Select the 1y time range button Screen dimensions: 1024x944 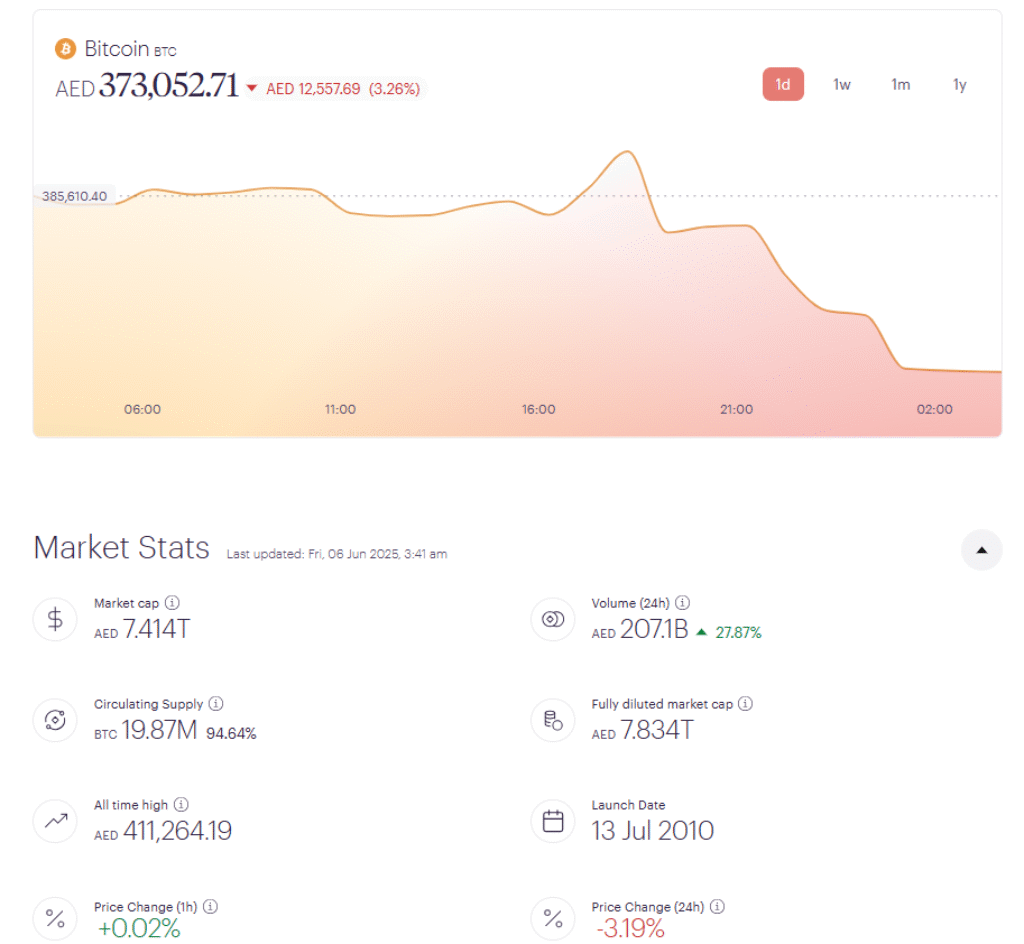click(959, 85)
